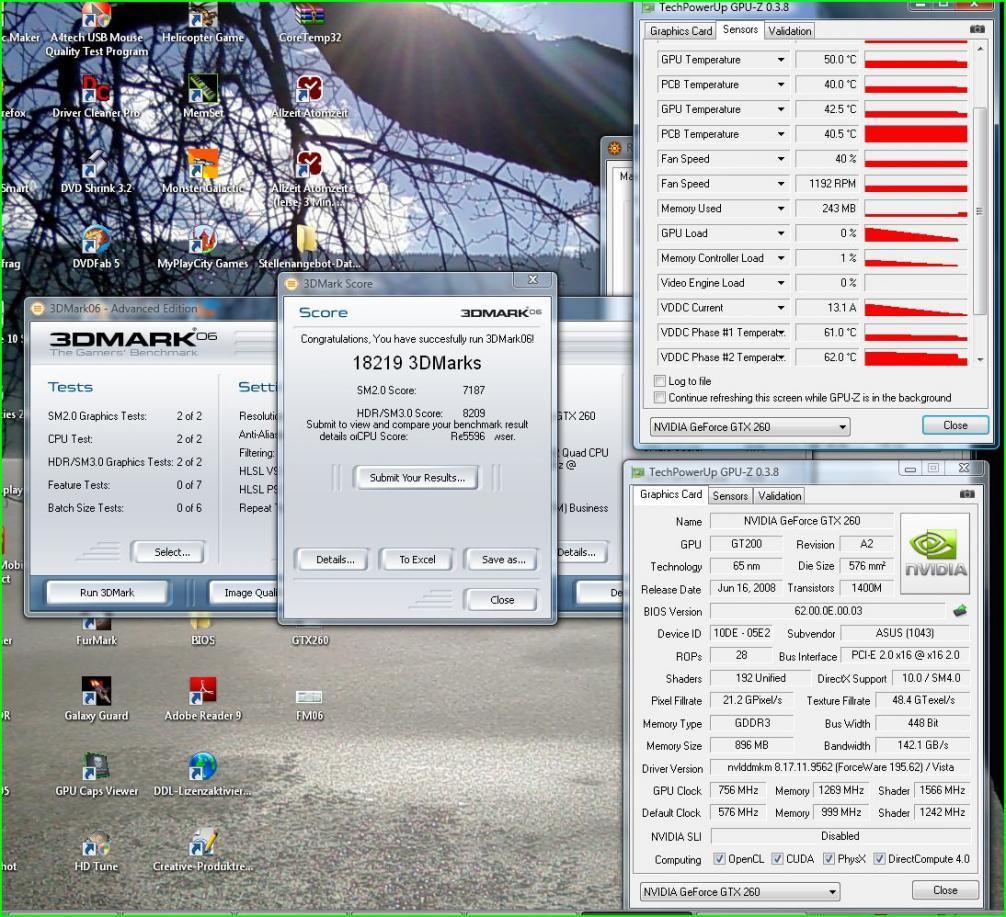The height and width of the screenshot is (917, 1006).
Task: Open GPU selector combo in Sensors window
Action: (750, 427)
